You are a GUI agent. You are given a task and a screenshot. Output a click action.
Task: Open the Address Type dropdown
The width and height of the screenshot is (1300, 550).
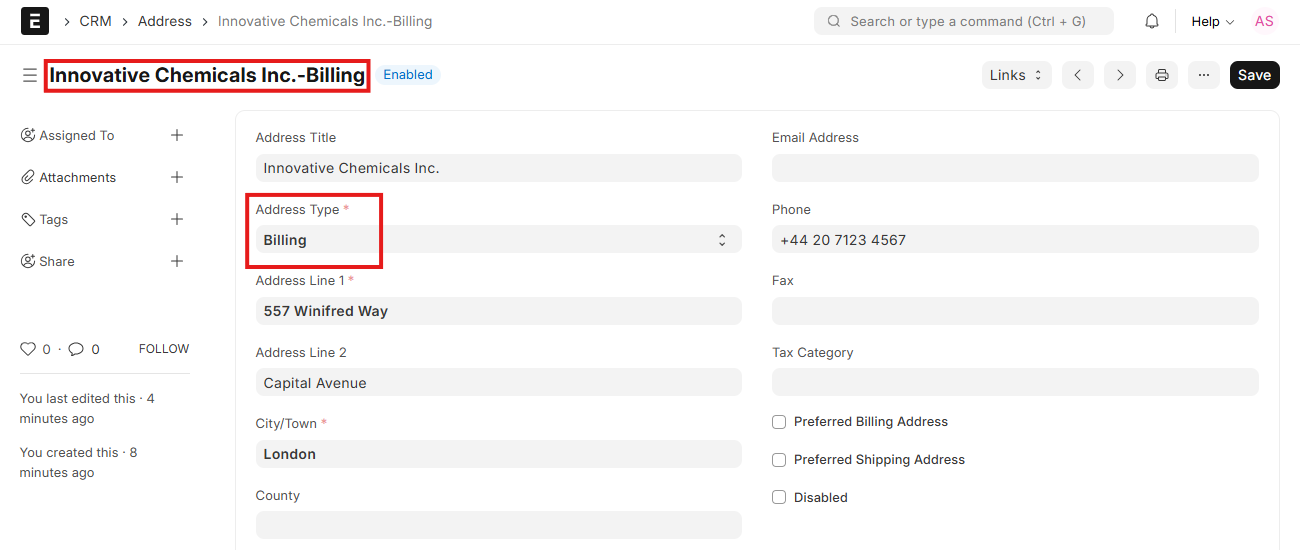pos(498,240)
